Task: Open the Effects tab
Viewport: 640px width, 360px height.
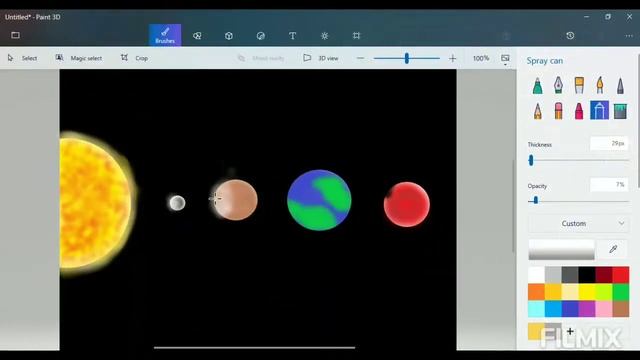Action: [324, 36]
